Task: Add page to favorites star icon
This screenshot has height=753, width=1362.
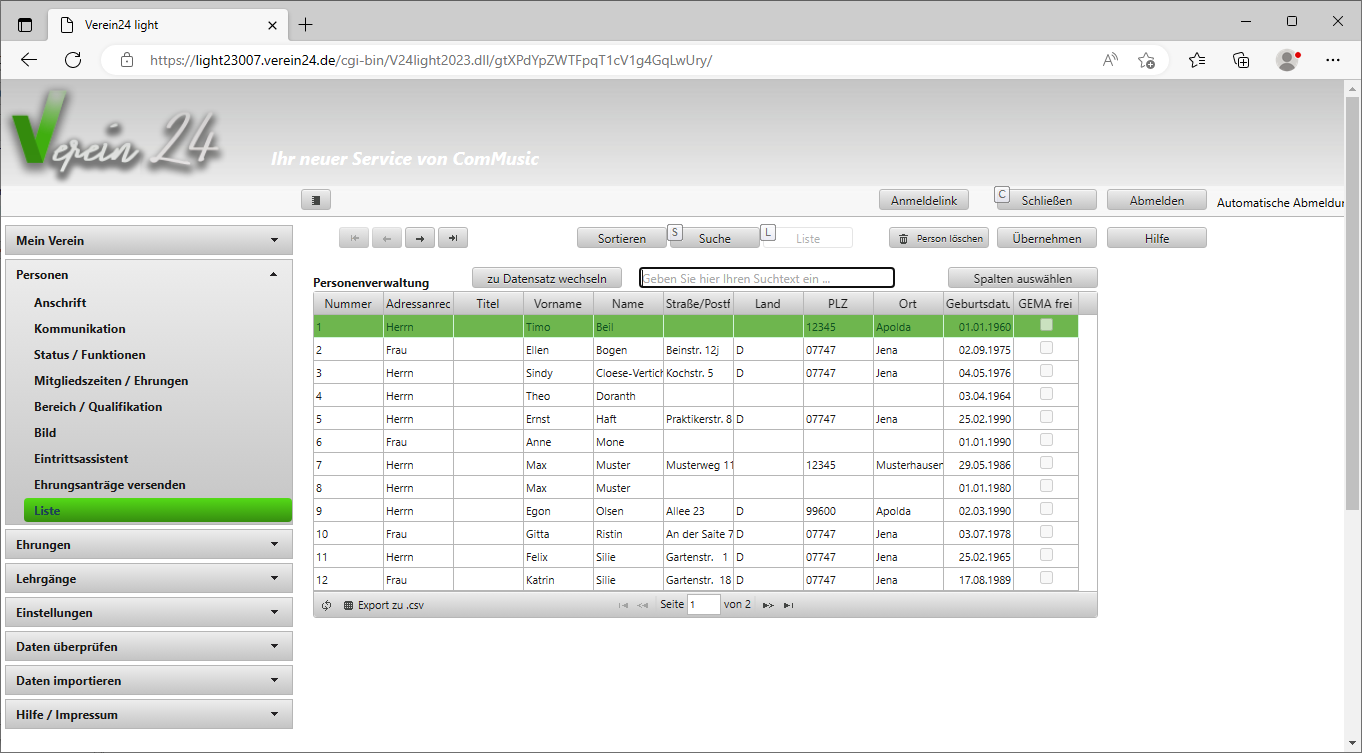Action: (1146, 60)
